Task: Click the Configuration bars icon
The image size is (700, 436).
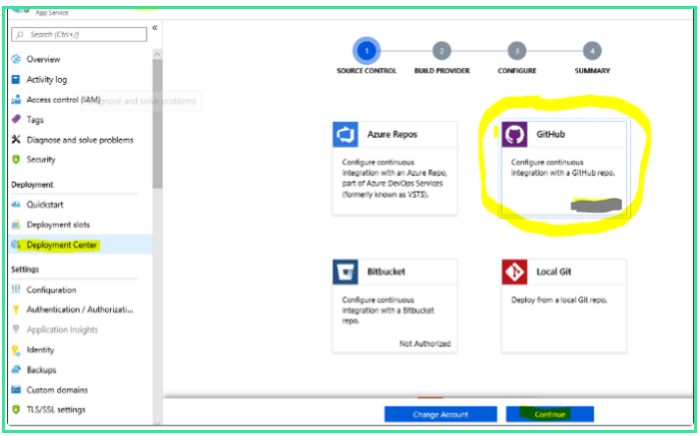Action: tap(16, 290)
